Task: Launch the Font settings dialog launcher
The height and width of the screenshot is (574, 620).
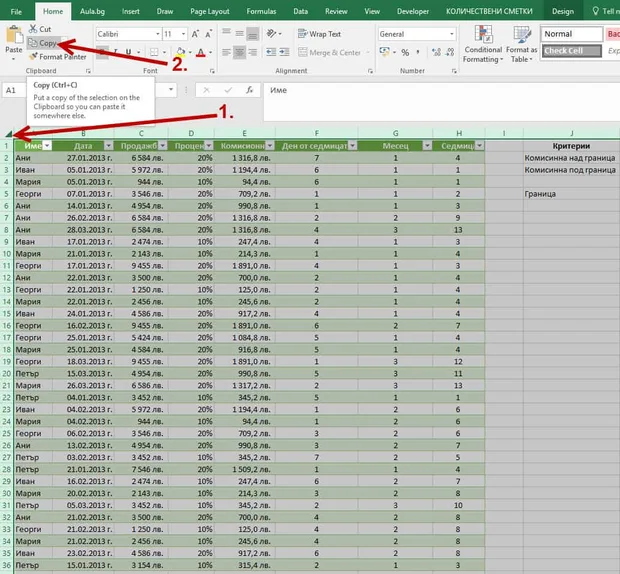Action: (212, 71)
